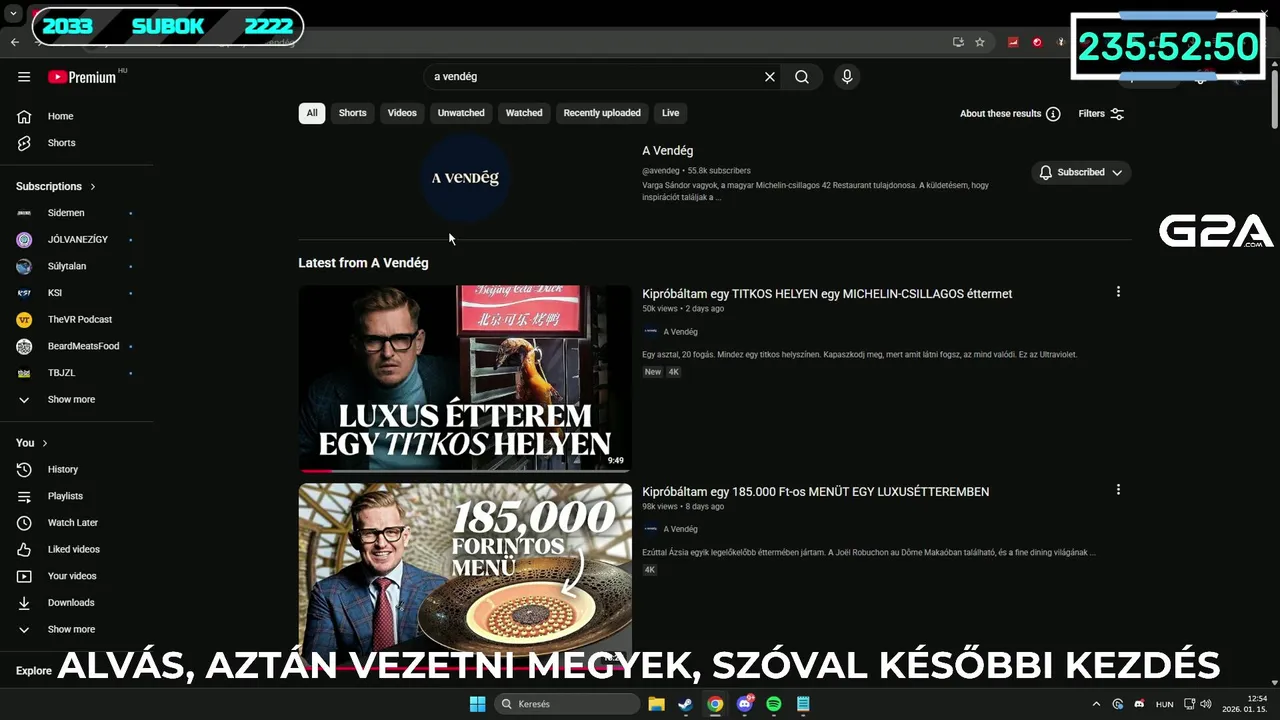Select the Videos filter chip
This screenshot has height=720, width=1280.
point(402,113)
